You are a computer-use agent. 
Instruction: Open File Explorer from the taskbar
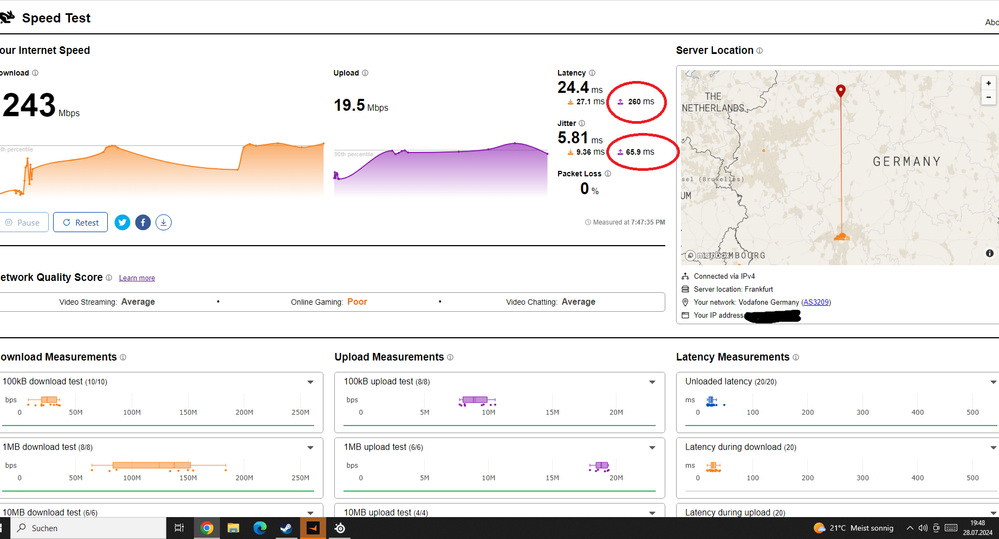[233, 528]
